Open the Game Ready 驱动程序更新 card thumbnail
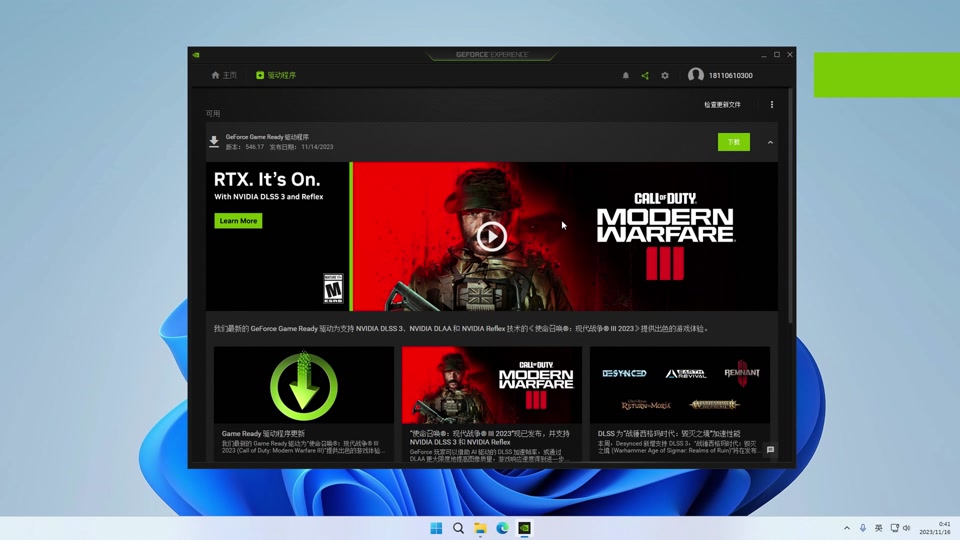 [x=304, y=385]
